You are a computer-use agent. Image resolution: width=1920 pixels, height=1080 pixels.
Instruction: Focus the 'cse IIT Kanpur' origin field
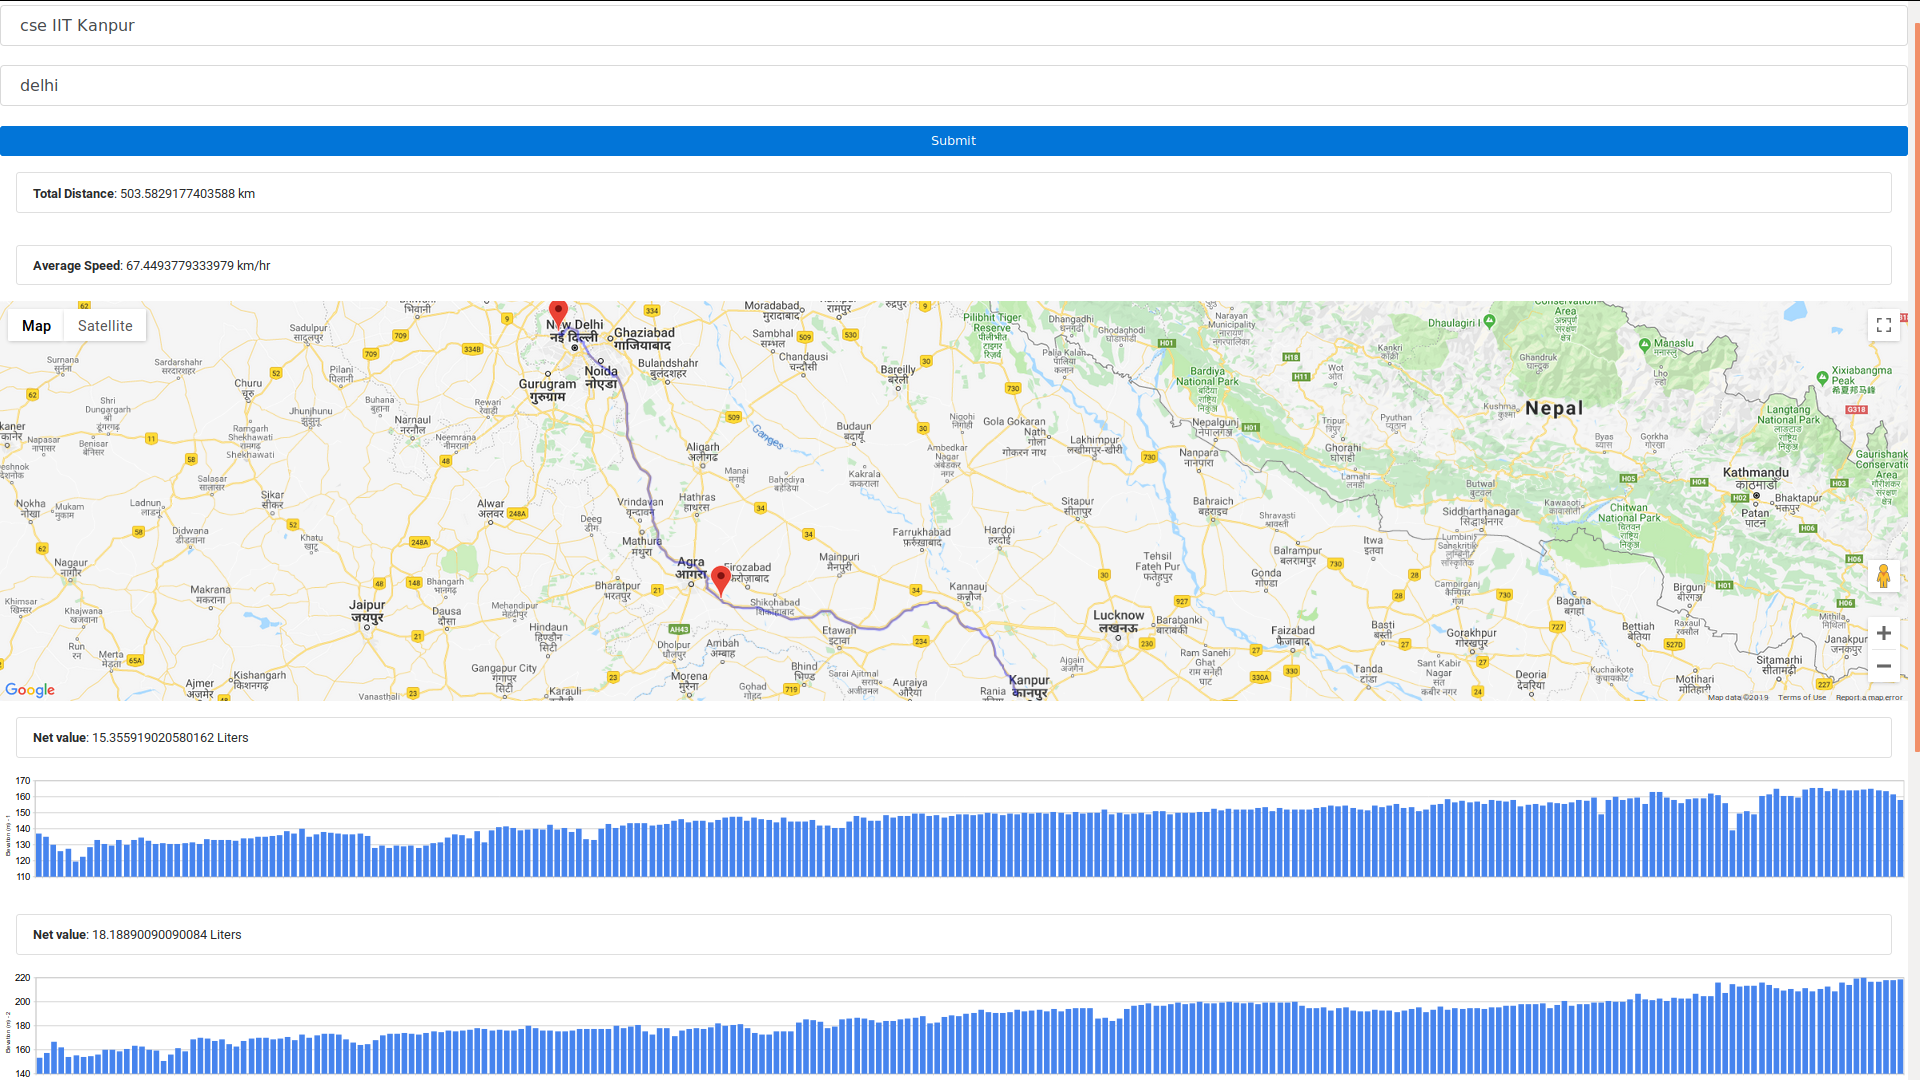(953, 25)
